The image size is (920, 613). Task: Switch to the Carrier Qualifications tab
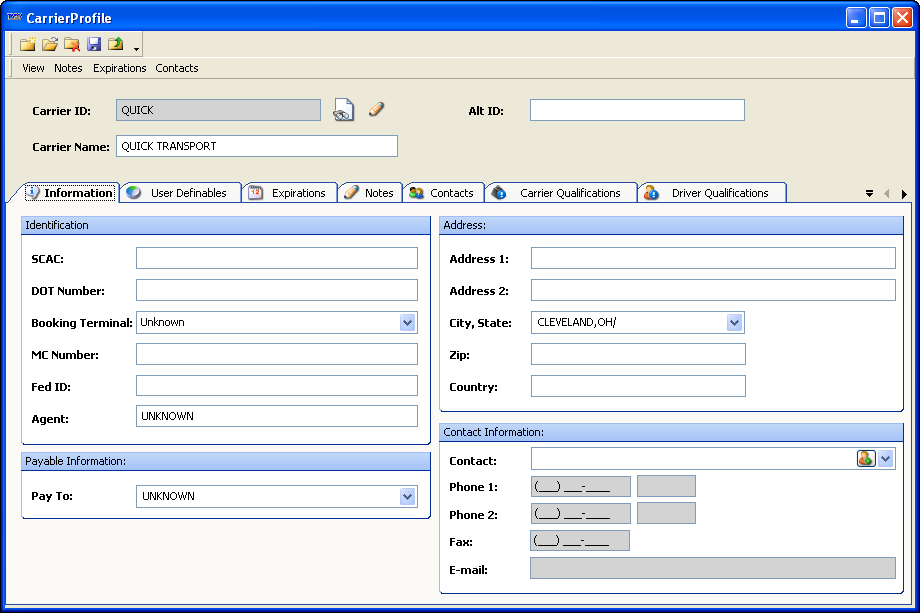click(569, 193)
